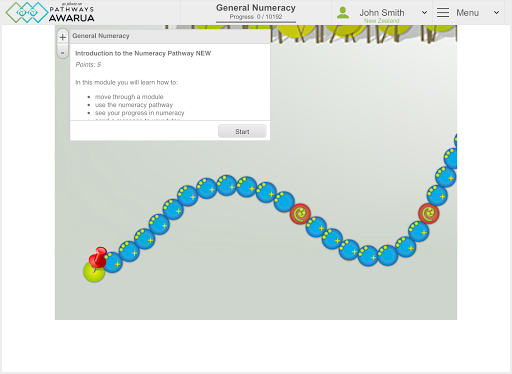Click the General Numeracy panel title
The height and width of the screenshot is (374, 512).
pyautogui.click(x=101, y=36)
